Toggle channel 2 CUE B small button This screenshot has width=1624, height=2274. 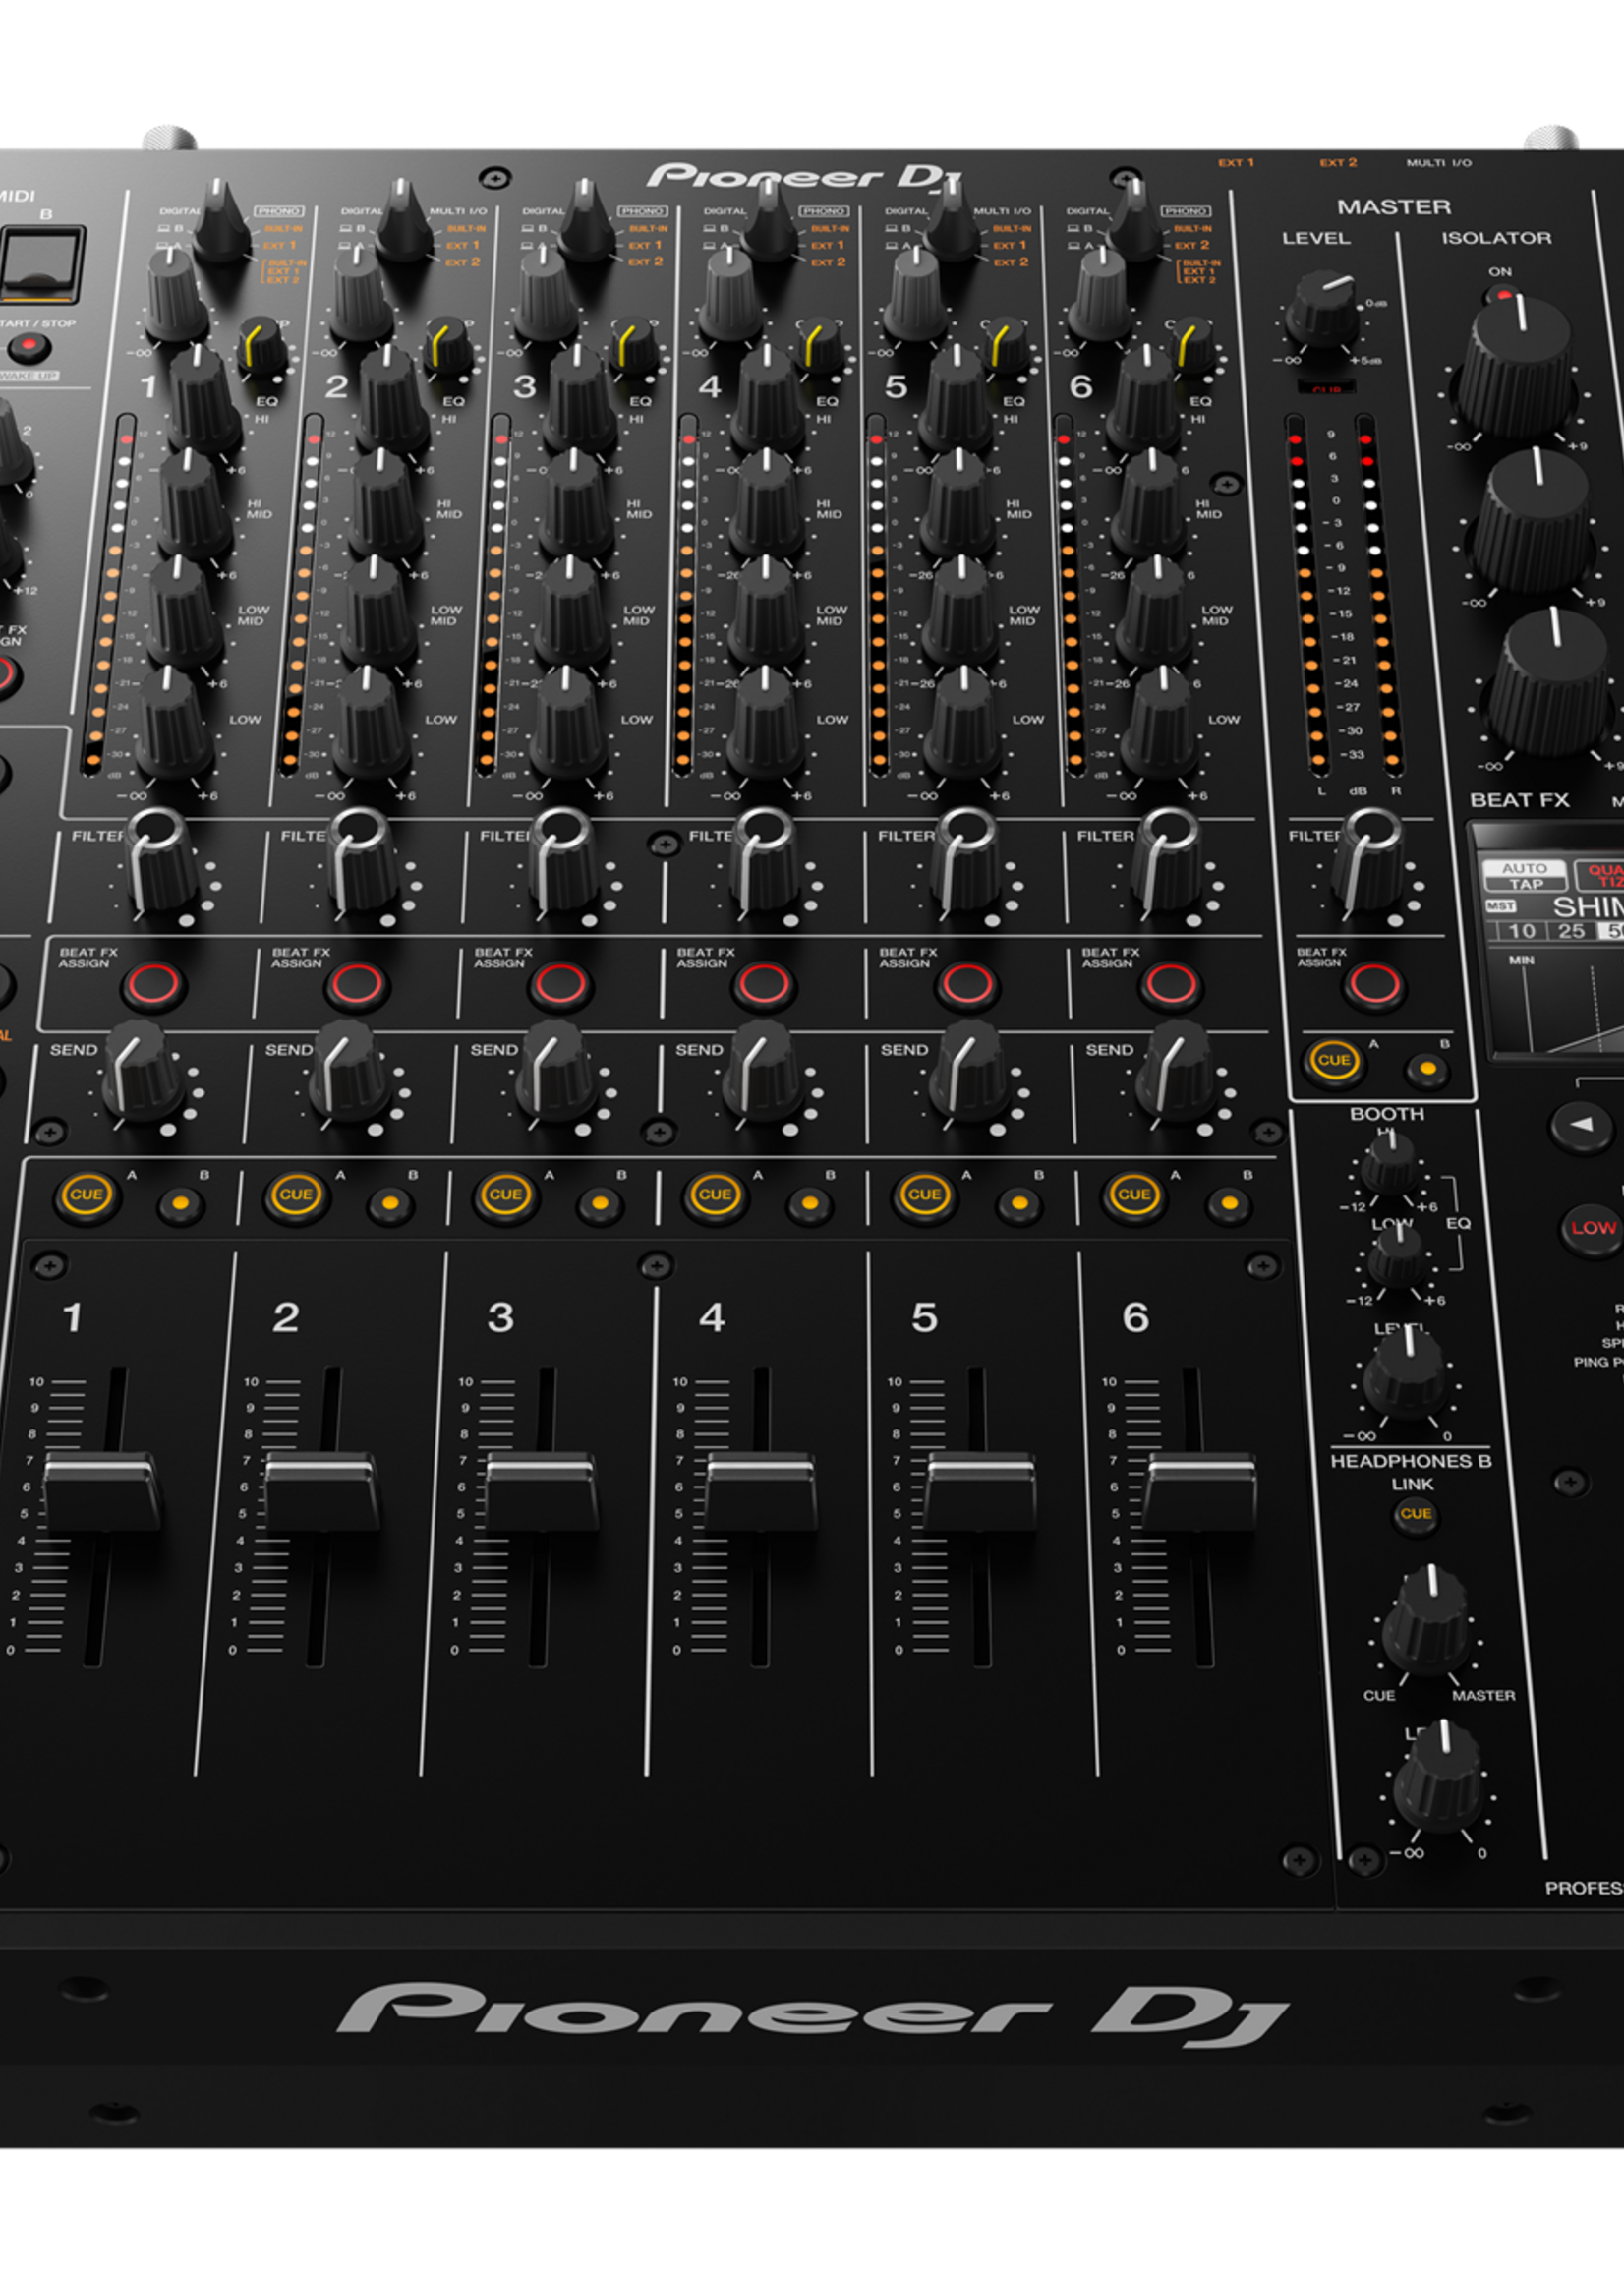point(390,1203)
